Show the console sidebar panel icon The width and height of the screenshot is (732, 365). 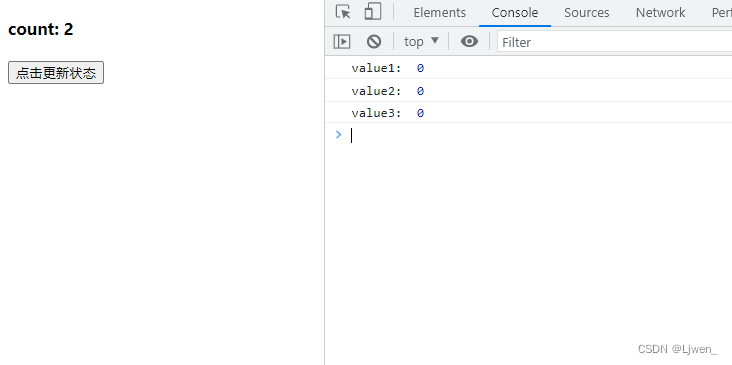point(342,42)
